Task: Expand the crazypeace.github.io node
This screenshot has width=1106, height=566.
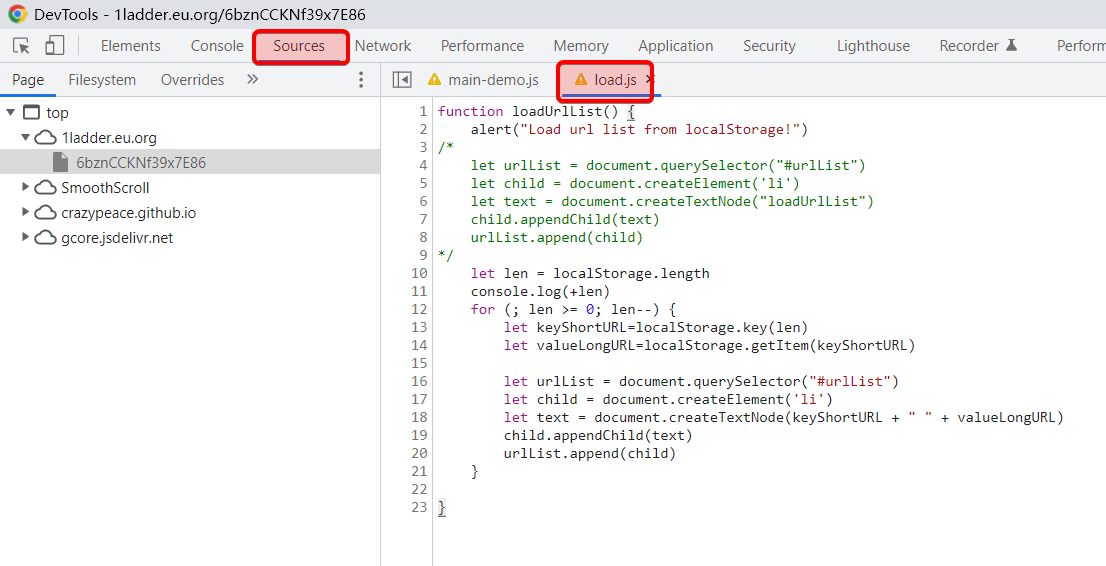Action: tap(26, 213)
